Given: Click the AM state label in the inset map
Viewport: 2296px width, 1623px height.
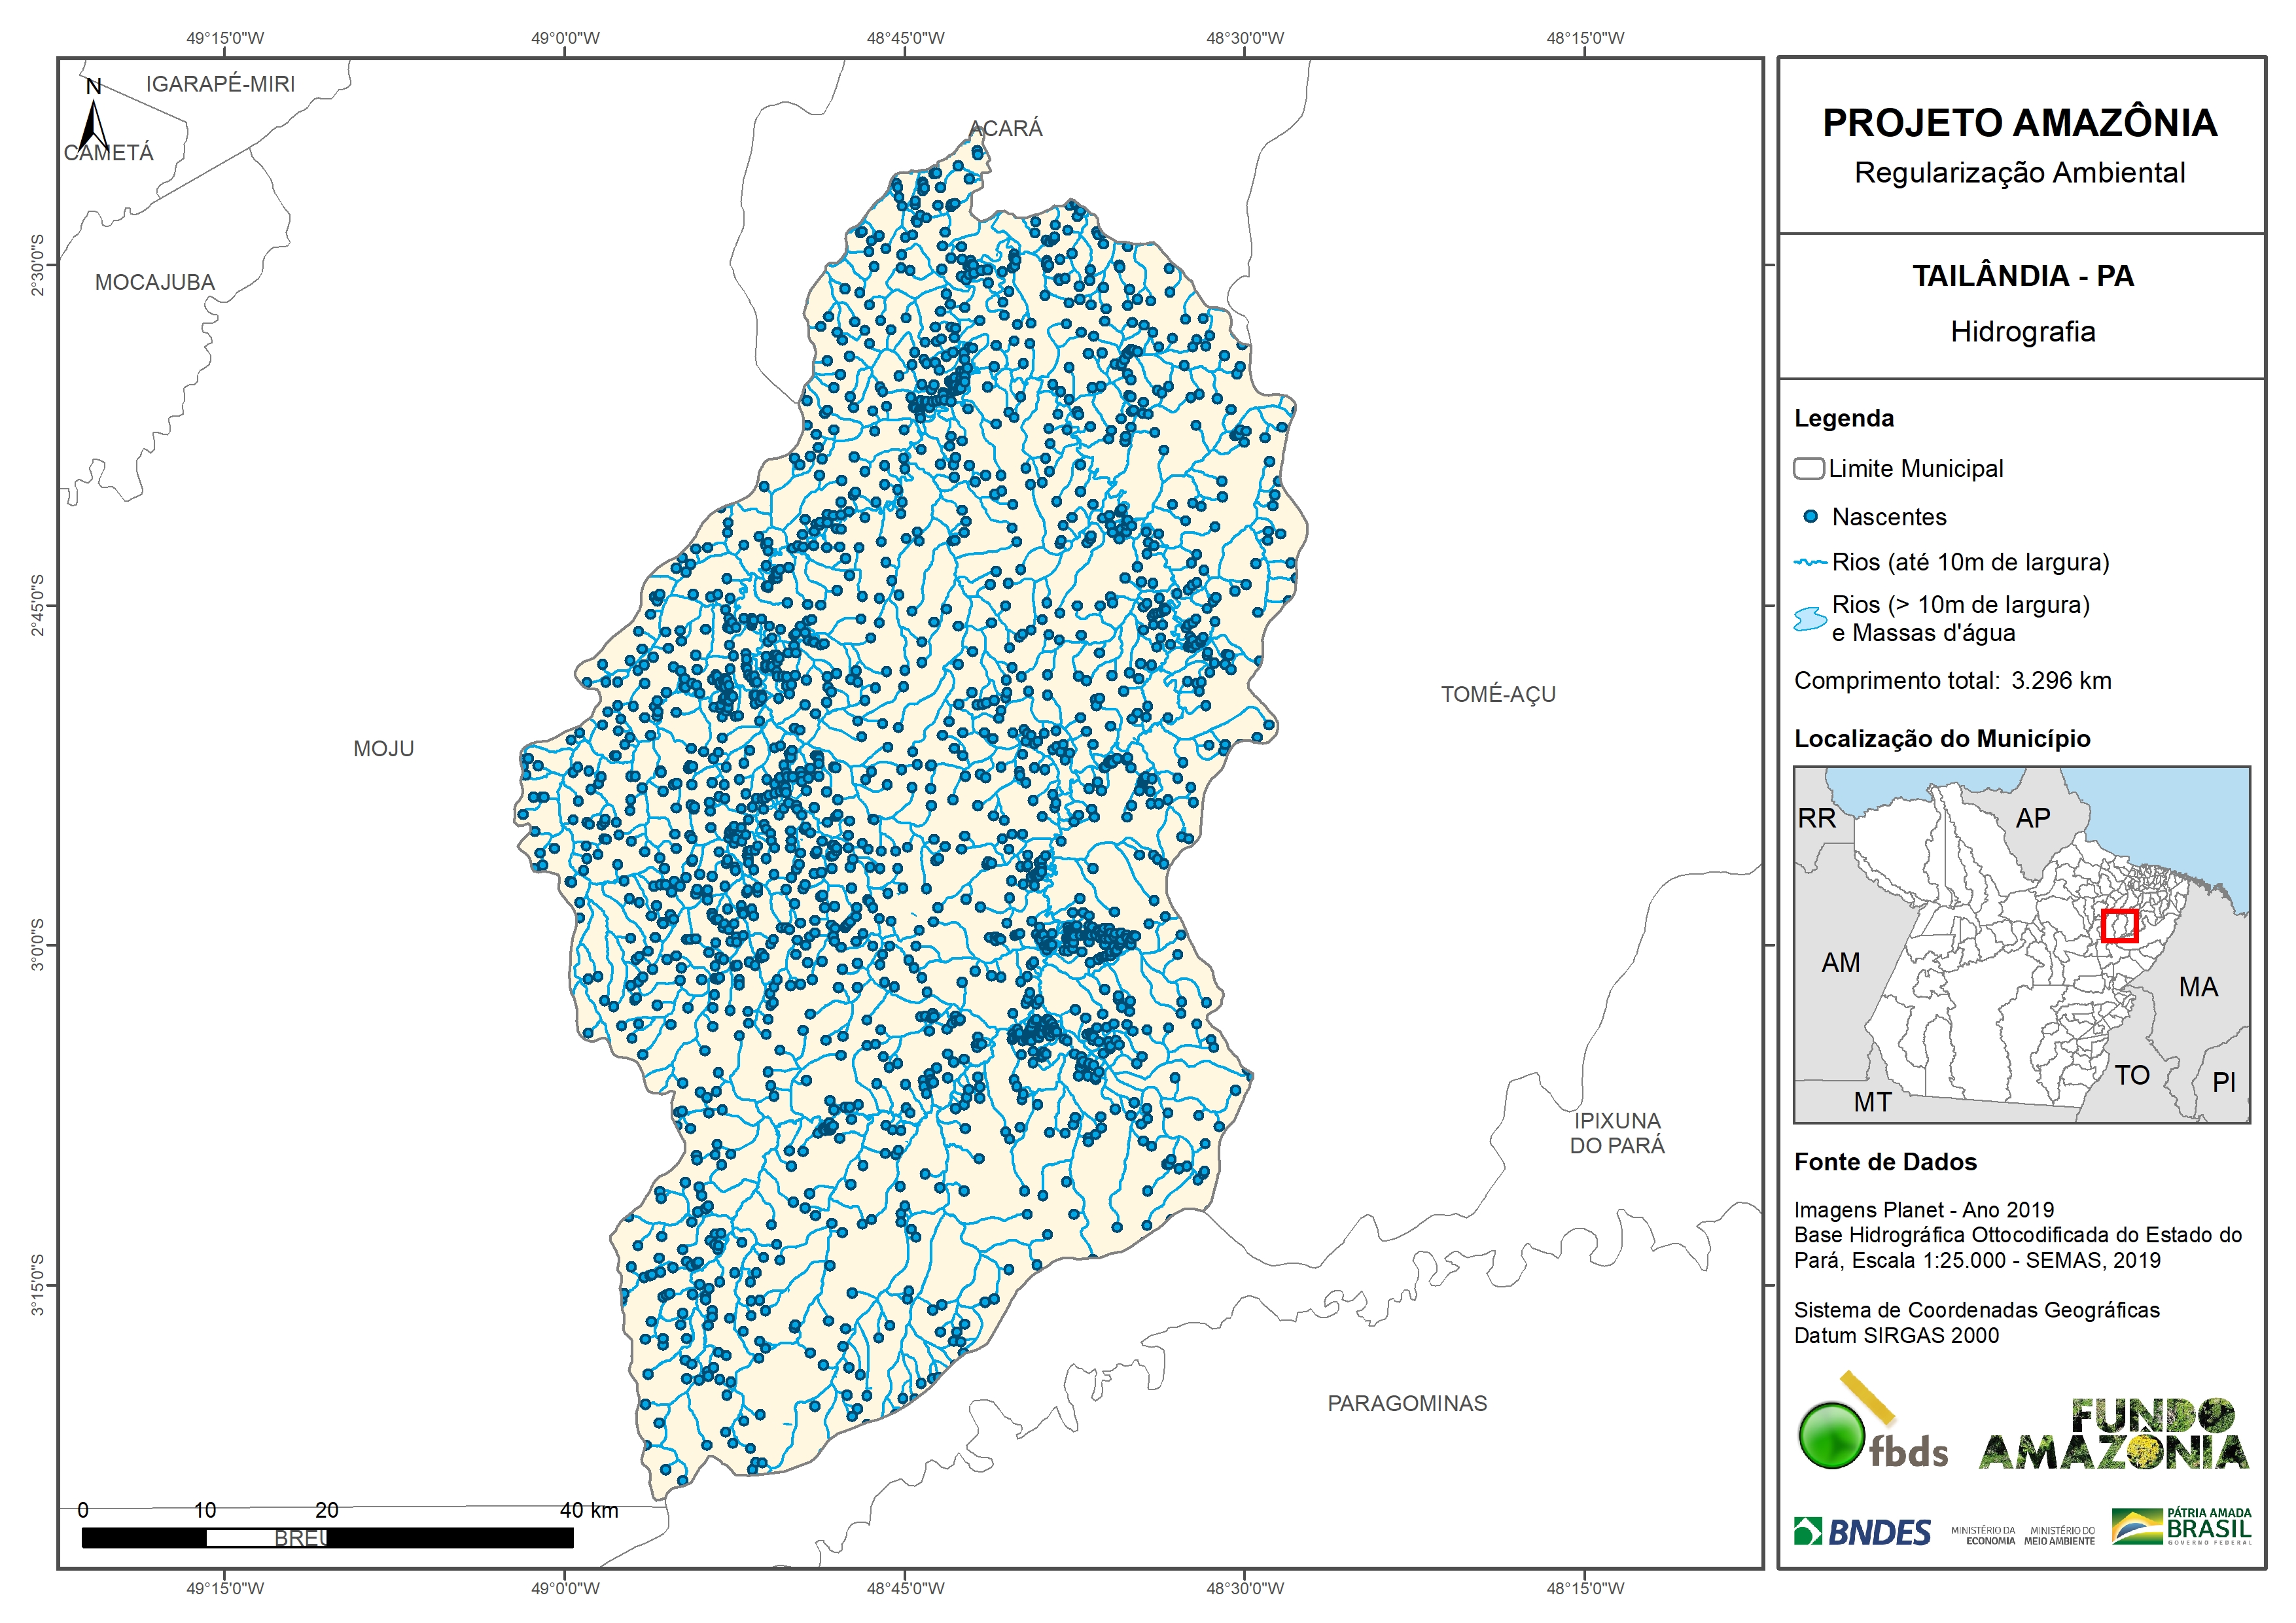Looking at the screenshot, I should (1840, 963).
